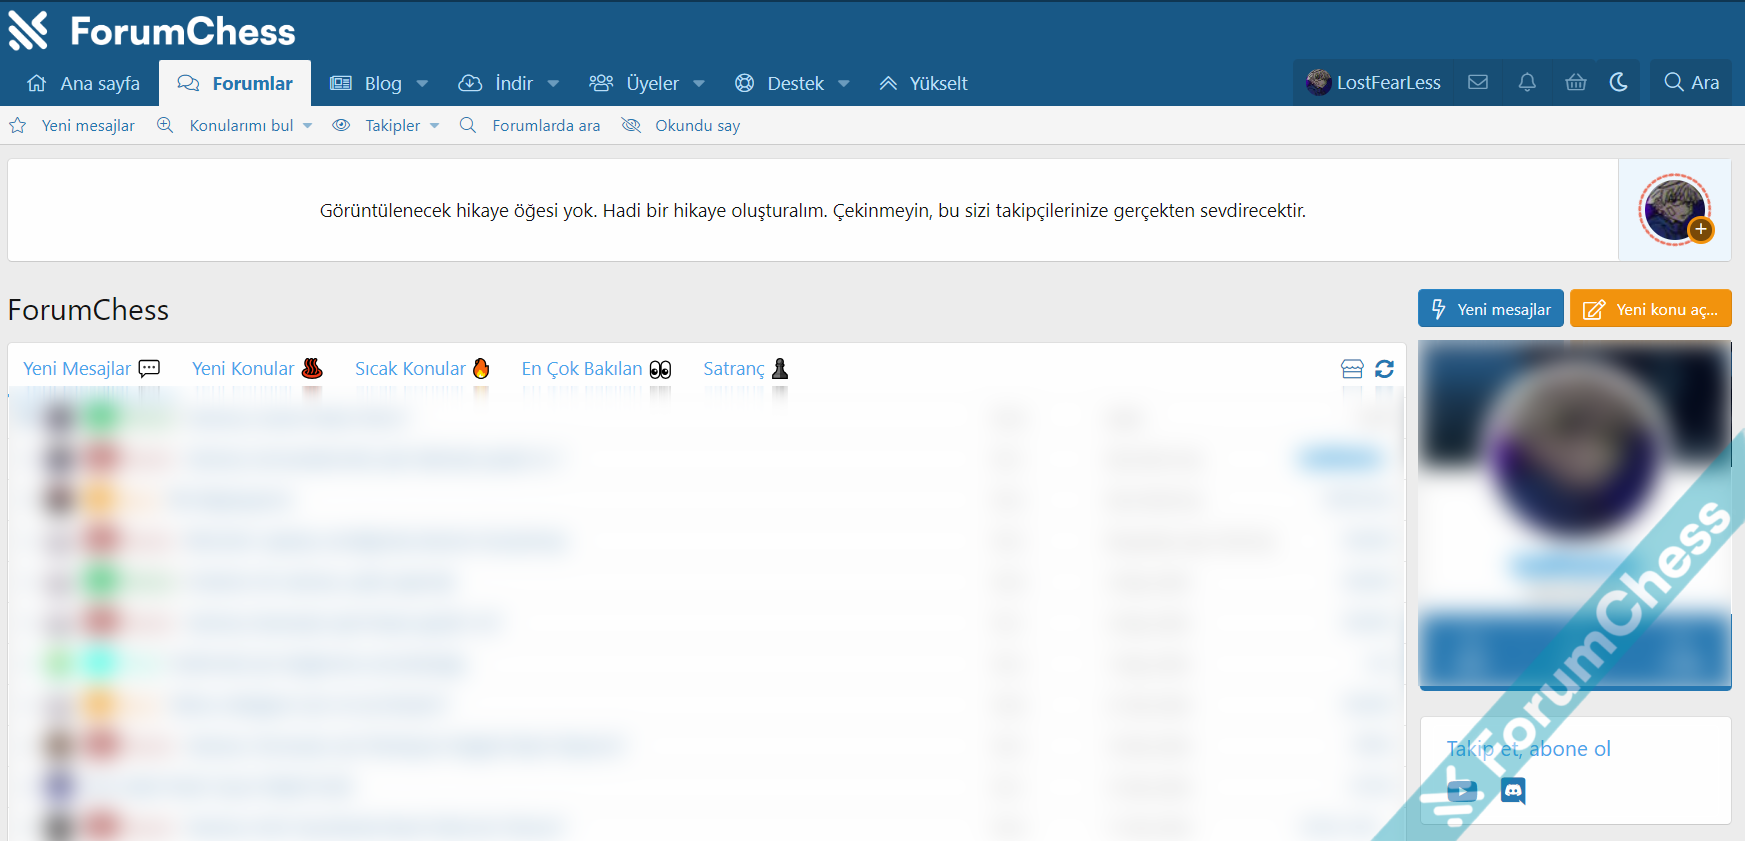Open the Discord icon link
This screenshot has width=1745, height=841.
(1513, 791)
